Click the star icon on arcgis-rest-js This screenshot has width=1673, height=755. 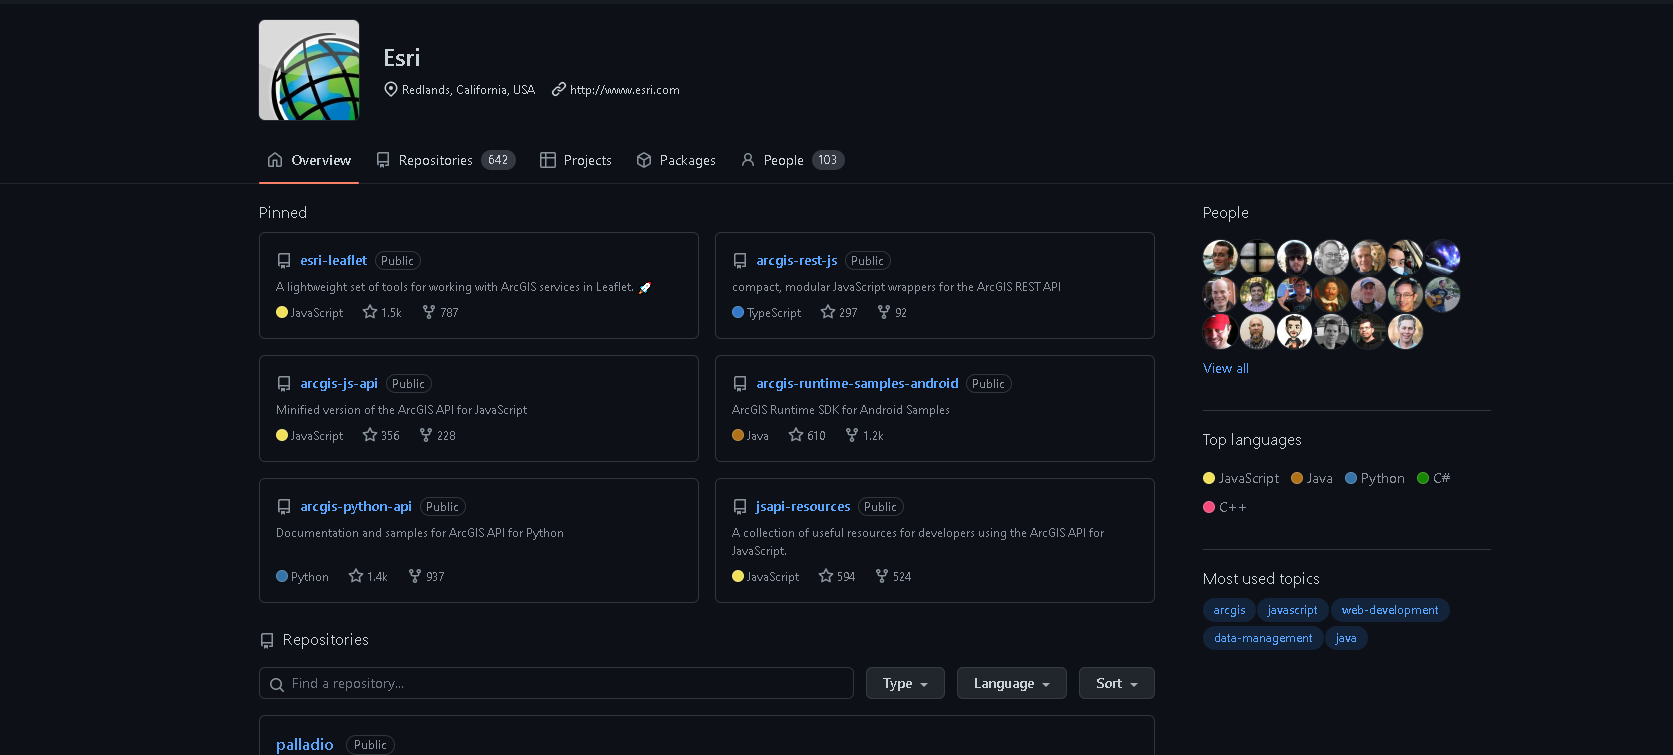click(828, 312)
